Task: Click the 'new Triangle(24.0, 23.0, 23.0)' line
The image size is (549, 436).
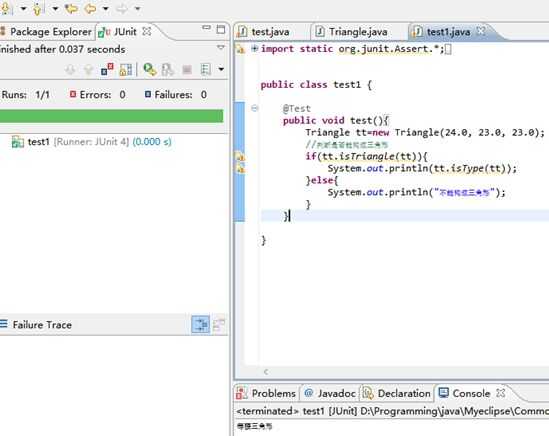Action: pyautogui.click(x=425, y=133)
